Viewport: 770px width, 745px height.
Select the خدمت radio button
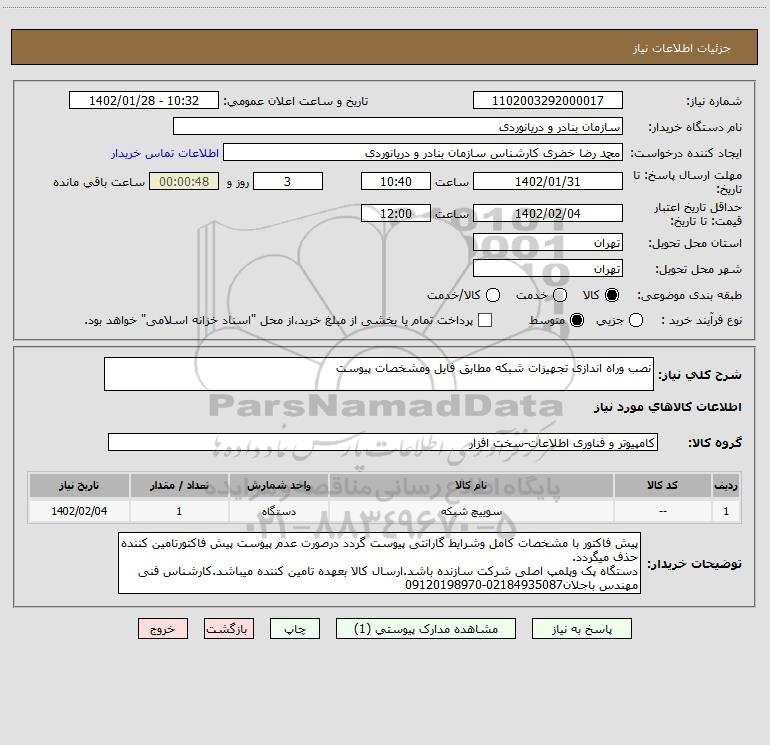point(560,295)
